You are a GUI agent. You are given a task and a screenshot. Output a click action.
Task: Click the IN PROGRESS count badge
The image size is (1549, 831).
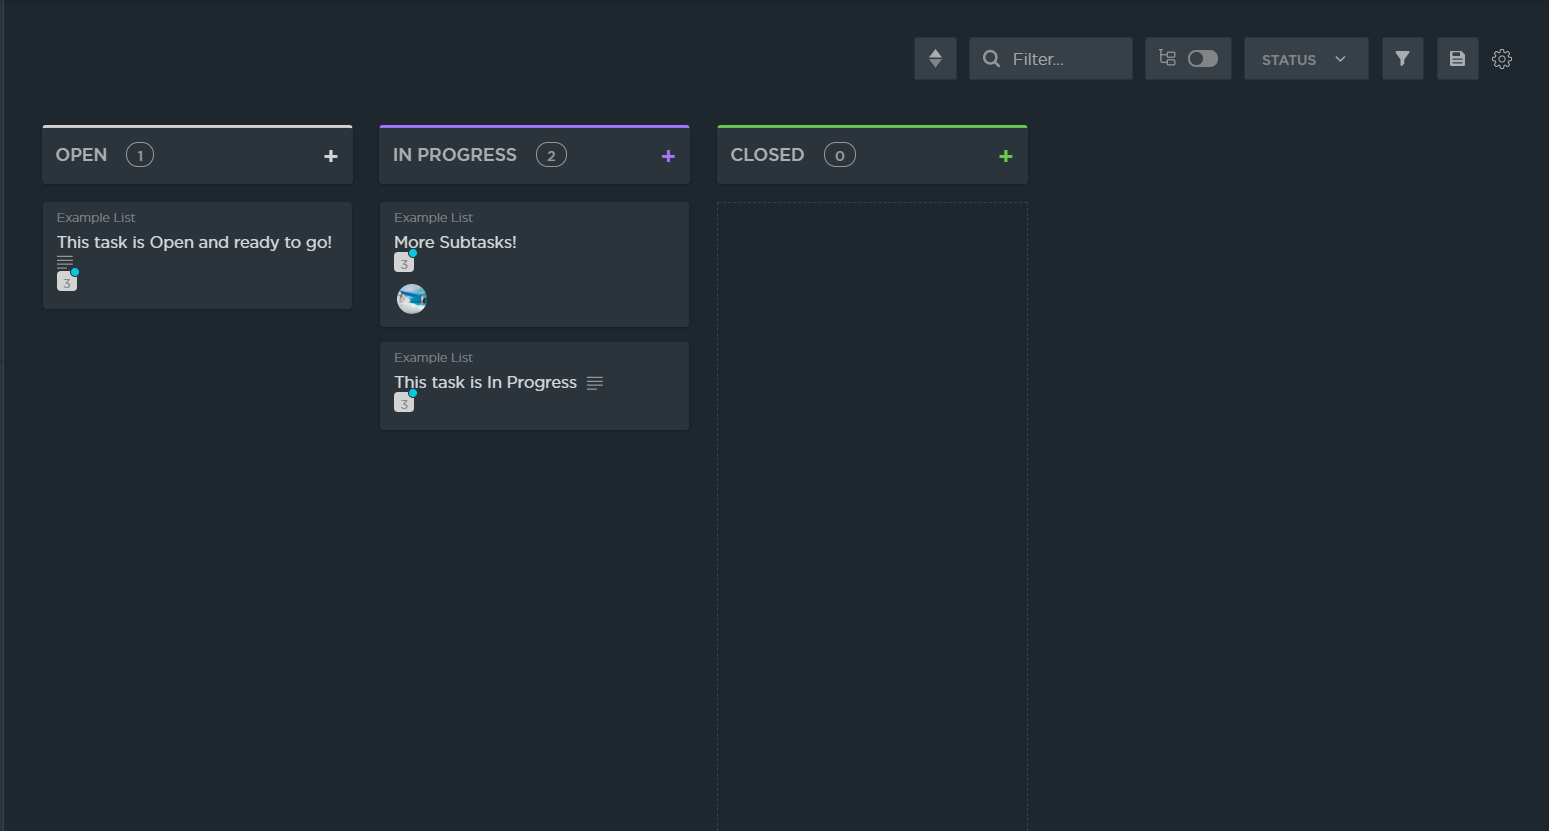coord(551,155)
